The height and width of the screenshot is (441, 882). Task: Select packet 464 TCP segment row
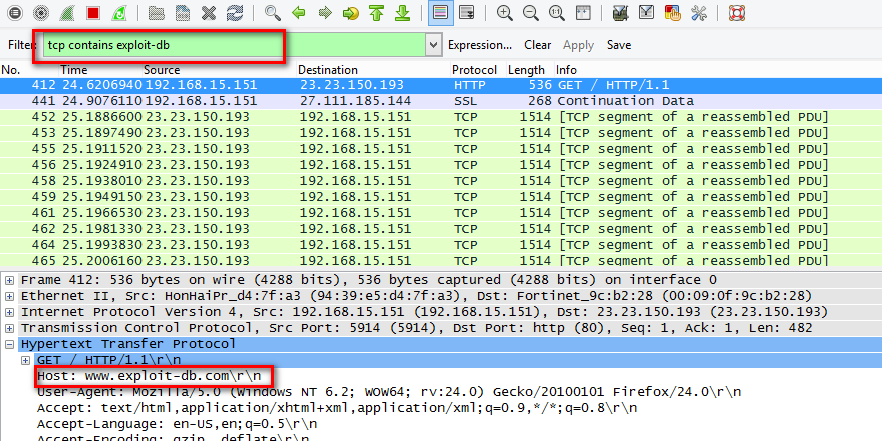click(441, 245)
